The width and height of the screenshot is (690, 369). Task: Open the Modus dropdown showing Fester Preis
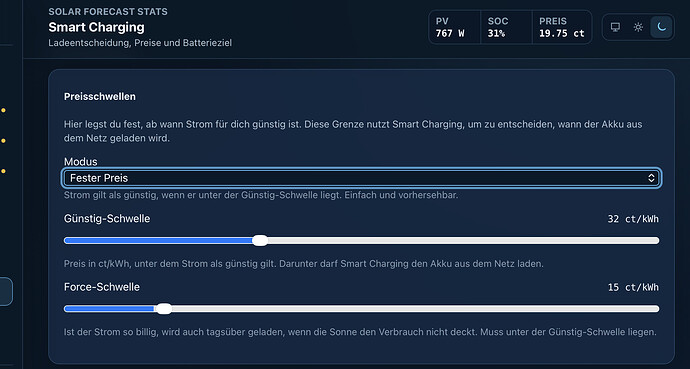pyautogui.click(x=361, y=178)
